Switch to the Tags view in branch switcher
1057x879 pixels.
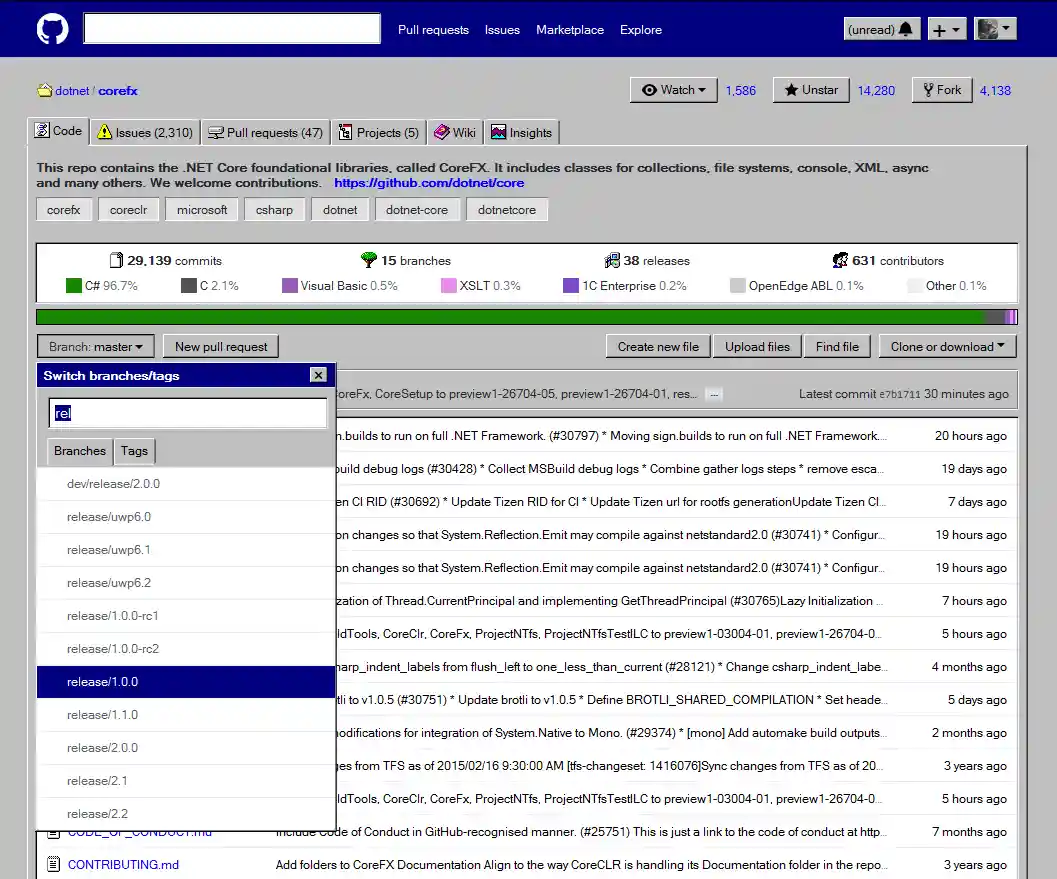coord(134,451)
